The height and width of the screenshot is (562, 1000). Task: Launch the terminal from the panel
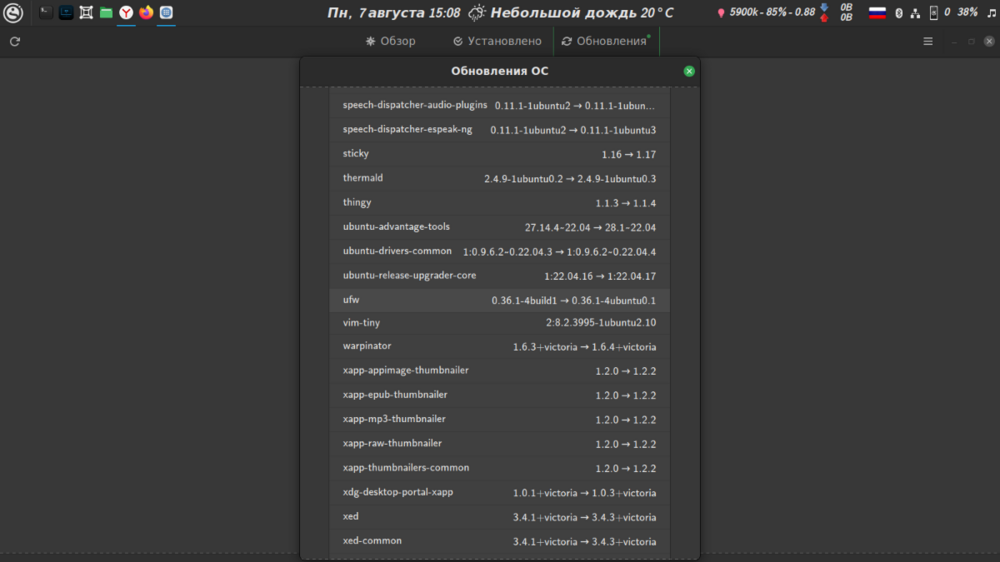point(45,12)
